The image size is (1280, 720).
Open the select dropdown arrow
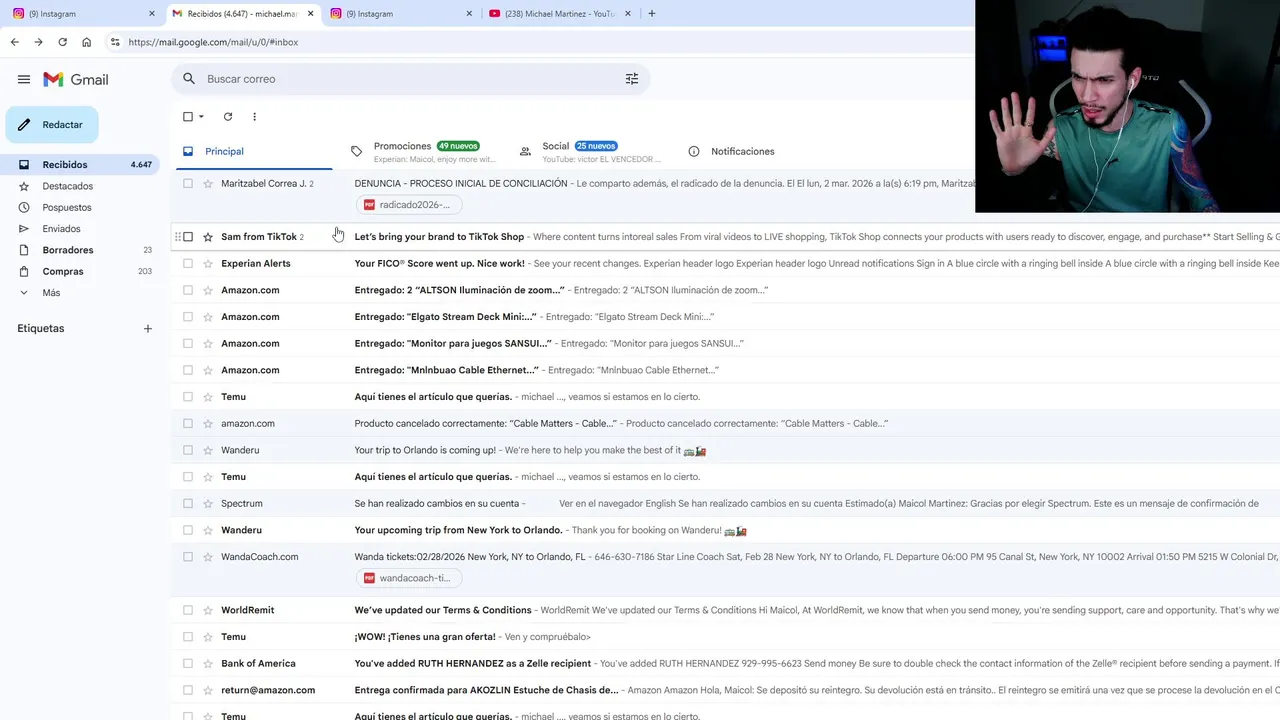coord(201,117)
